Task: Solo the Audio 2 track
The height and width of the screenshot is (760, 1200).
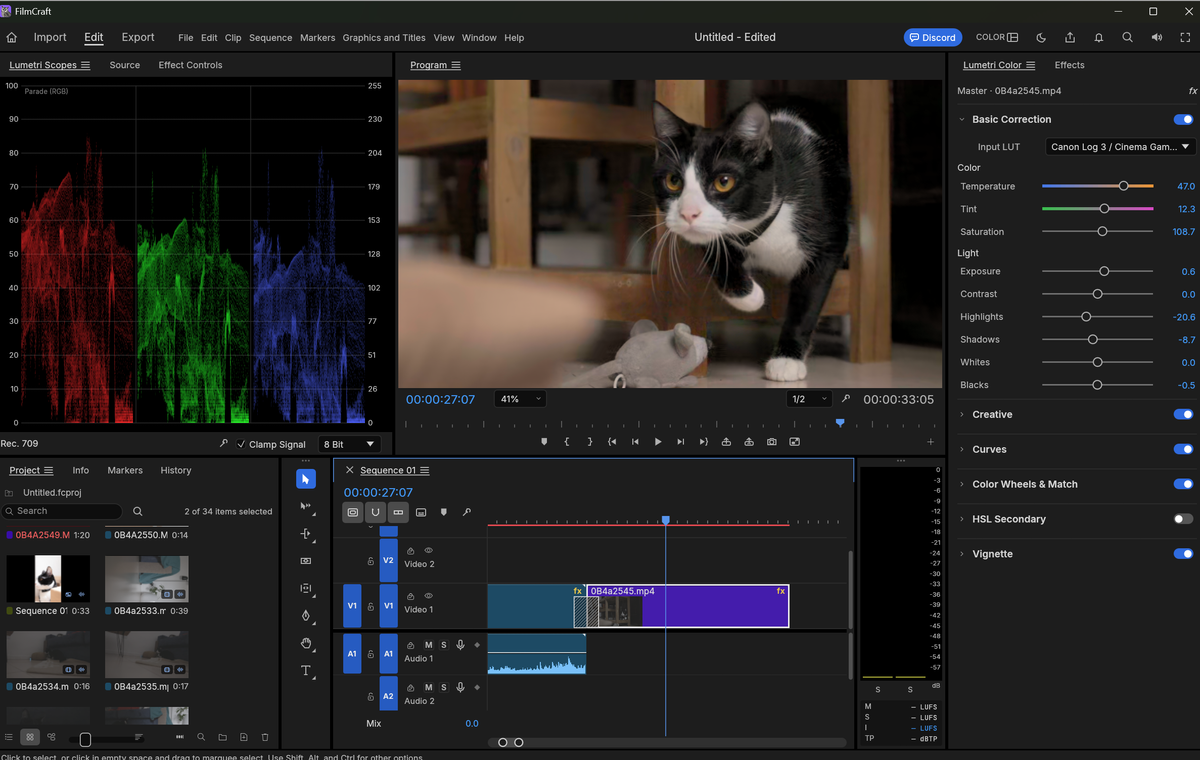Action: (444, 687)
